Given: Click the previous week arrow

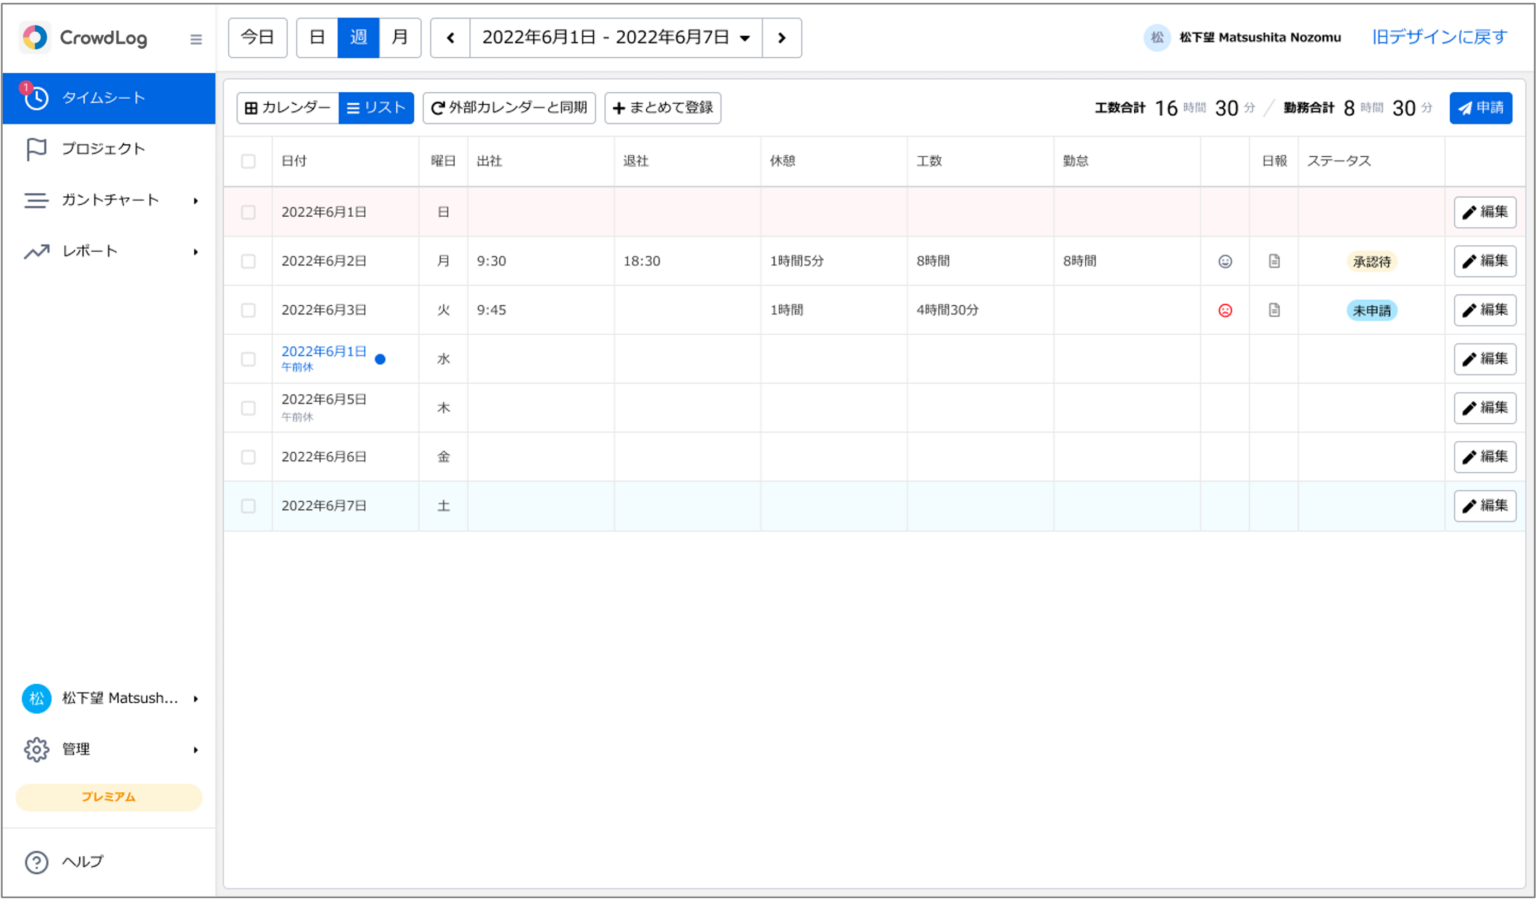Looking at the screenshot, I should (x=450, y=37).
